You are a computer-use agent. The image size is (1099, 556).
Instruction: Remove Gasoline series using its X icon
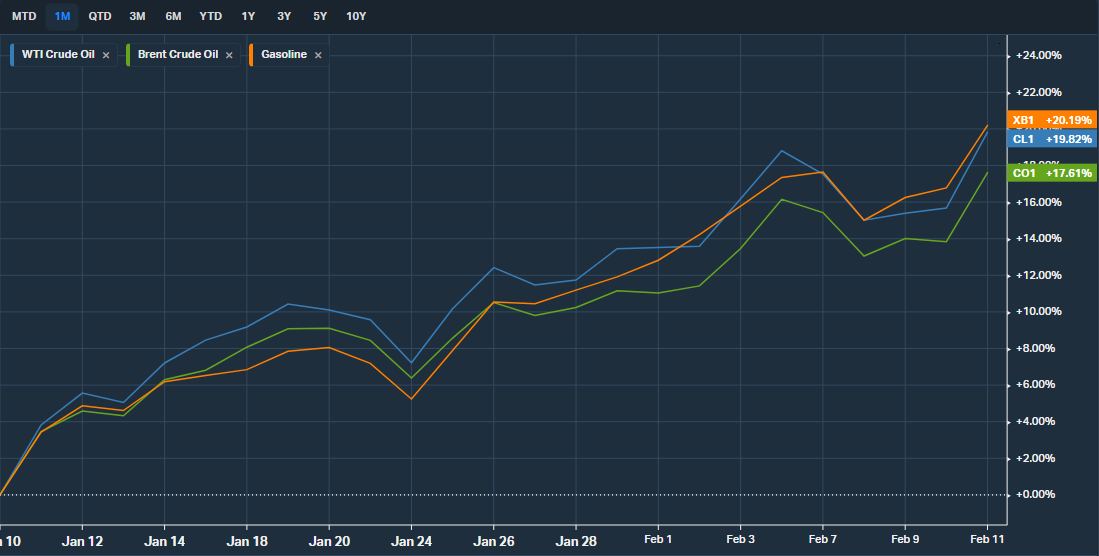[x=318, y=55]
